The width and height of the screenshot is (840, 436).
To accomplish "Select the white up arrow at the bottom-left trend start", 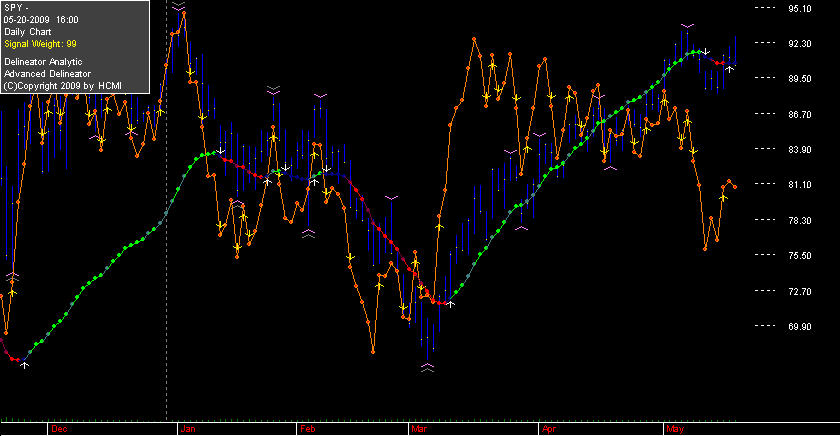I will tap(24, 365).
